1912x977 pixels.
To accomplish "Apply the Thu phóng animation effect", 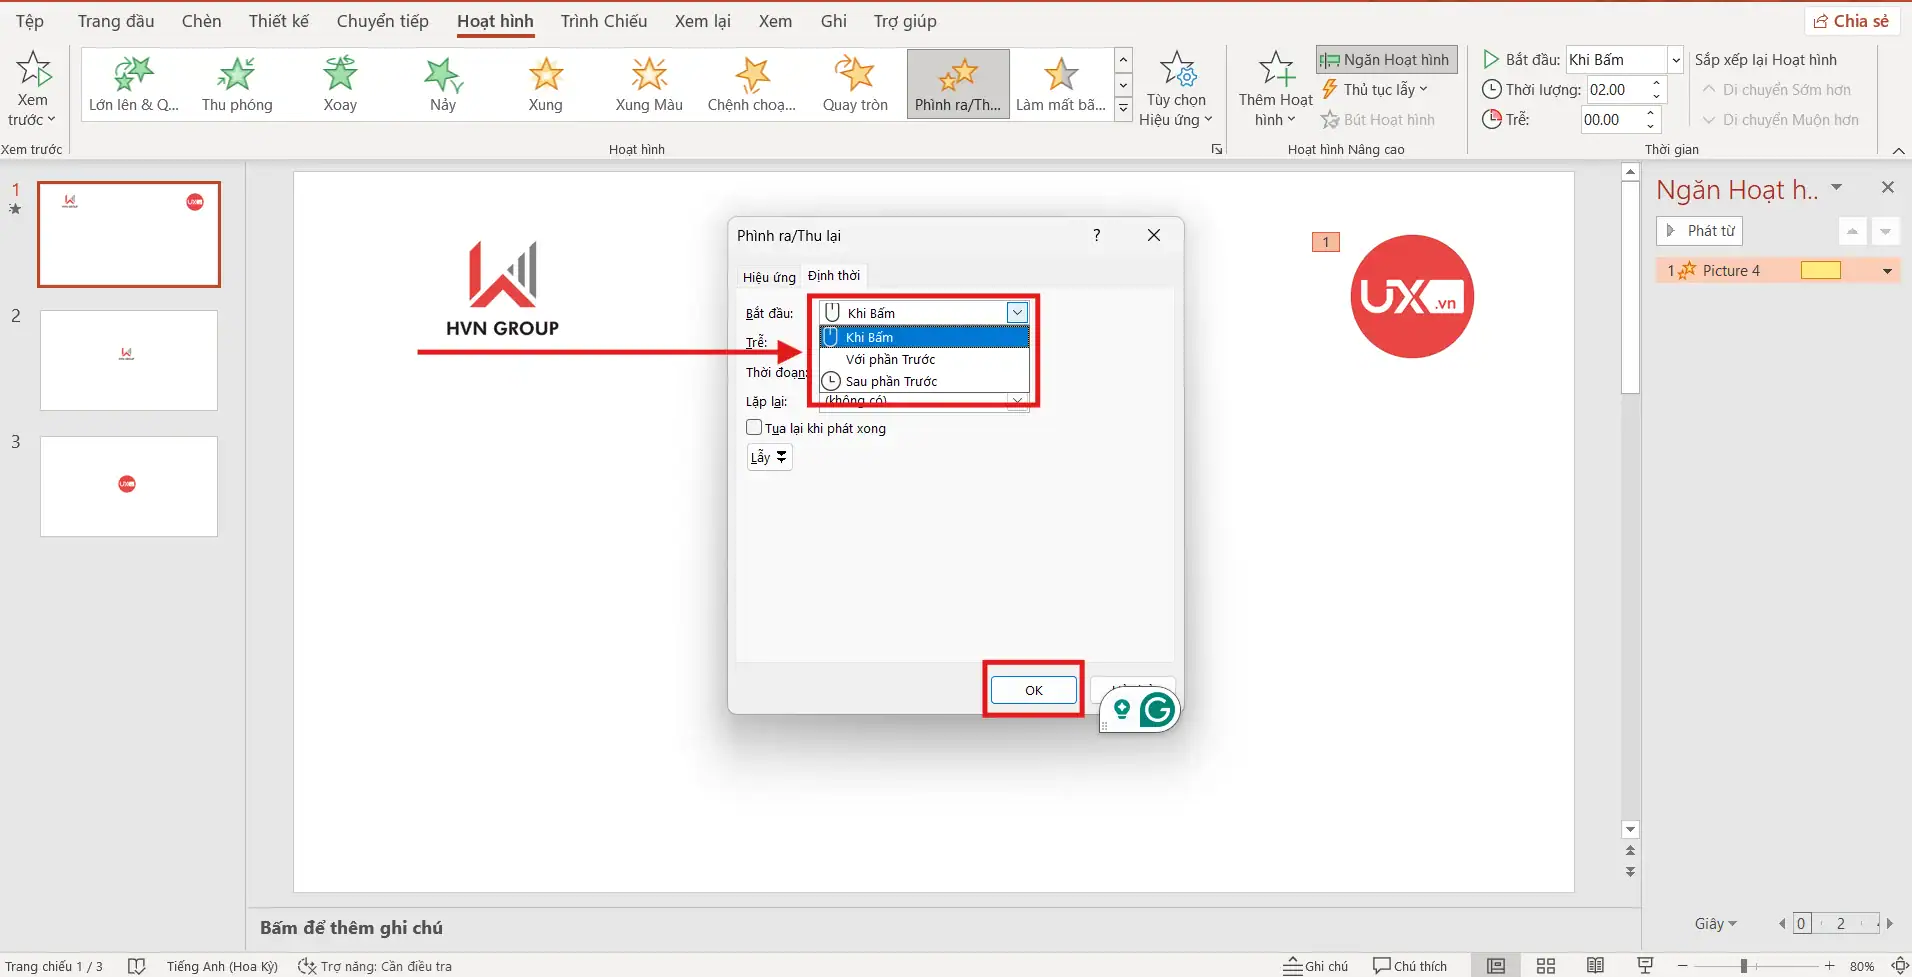I will point(237,84).
